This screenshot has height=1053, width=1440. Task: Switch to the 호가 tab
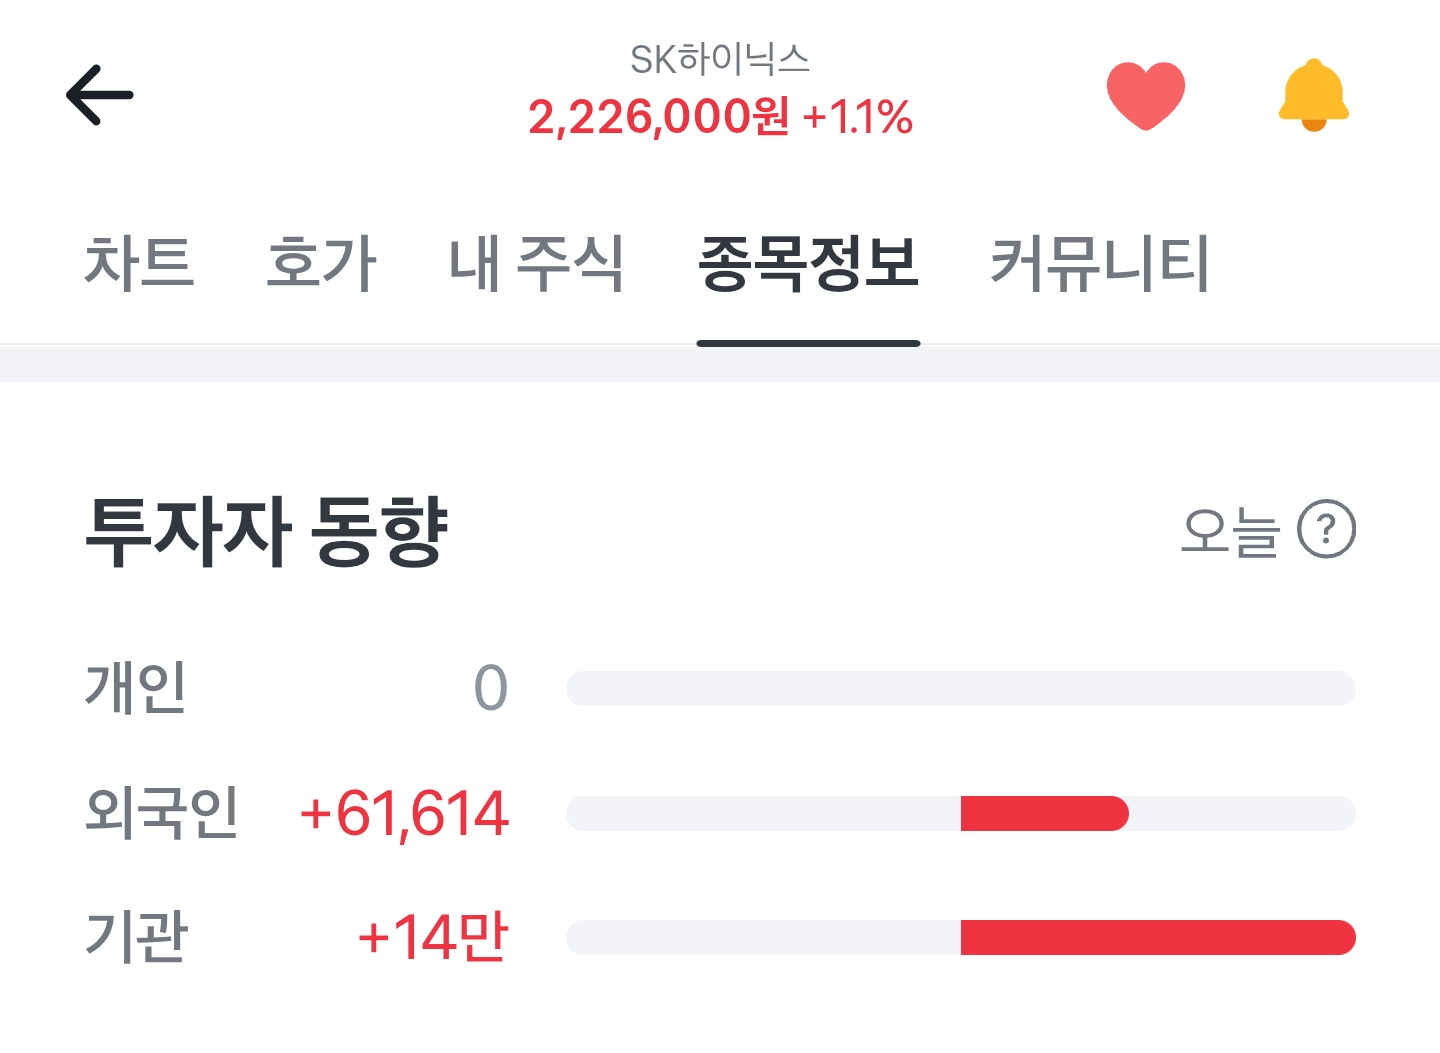click(322, 263)
